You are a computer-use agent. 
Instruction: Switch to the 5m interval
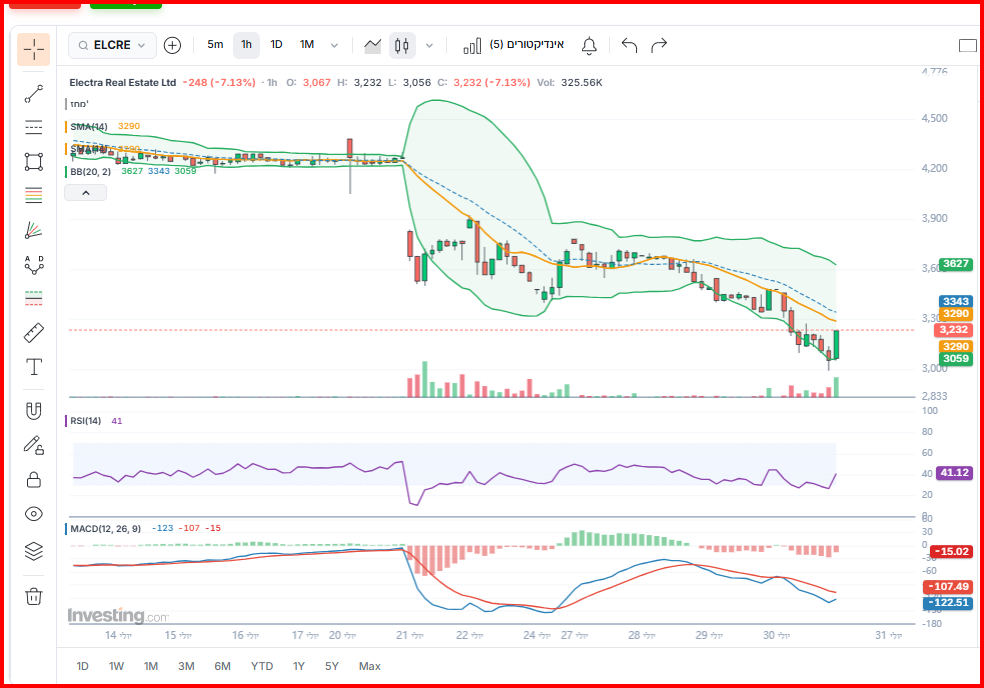[215, 45]
